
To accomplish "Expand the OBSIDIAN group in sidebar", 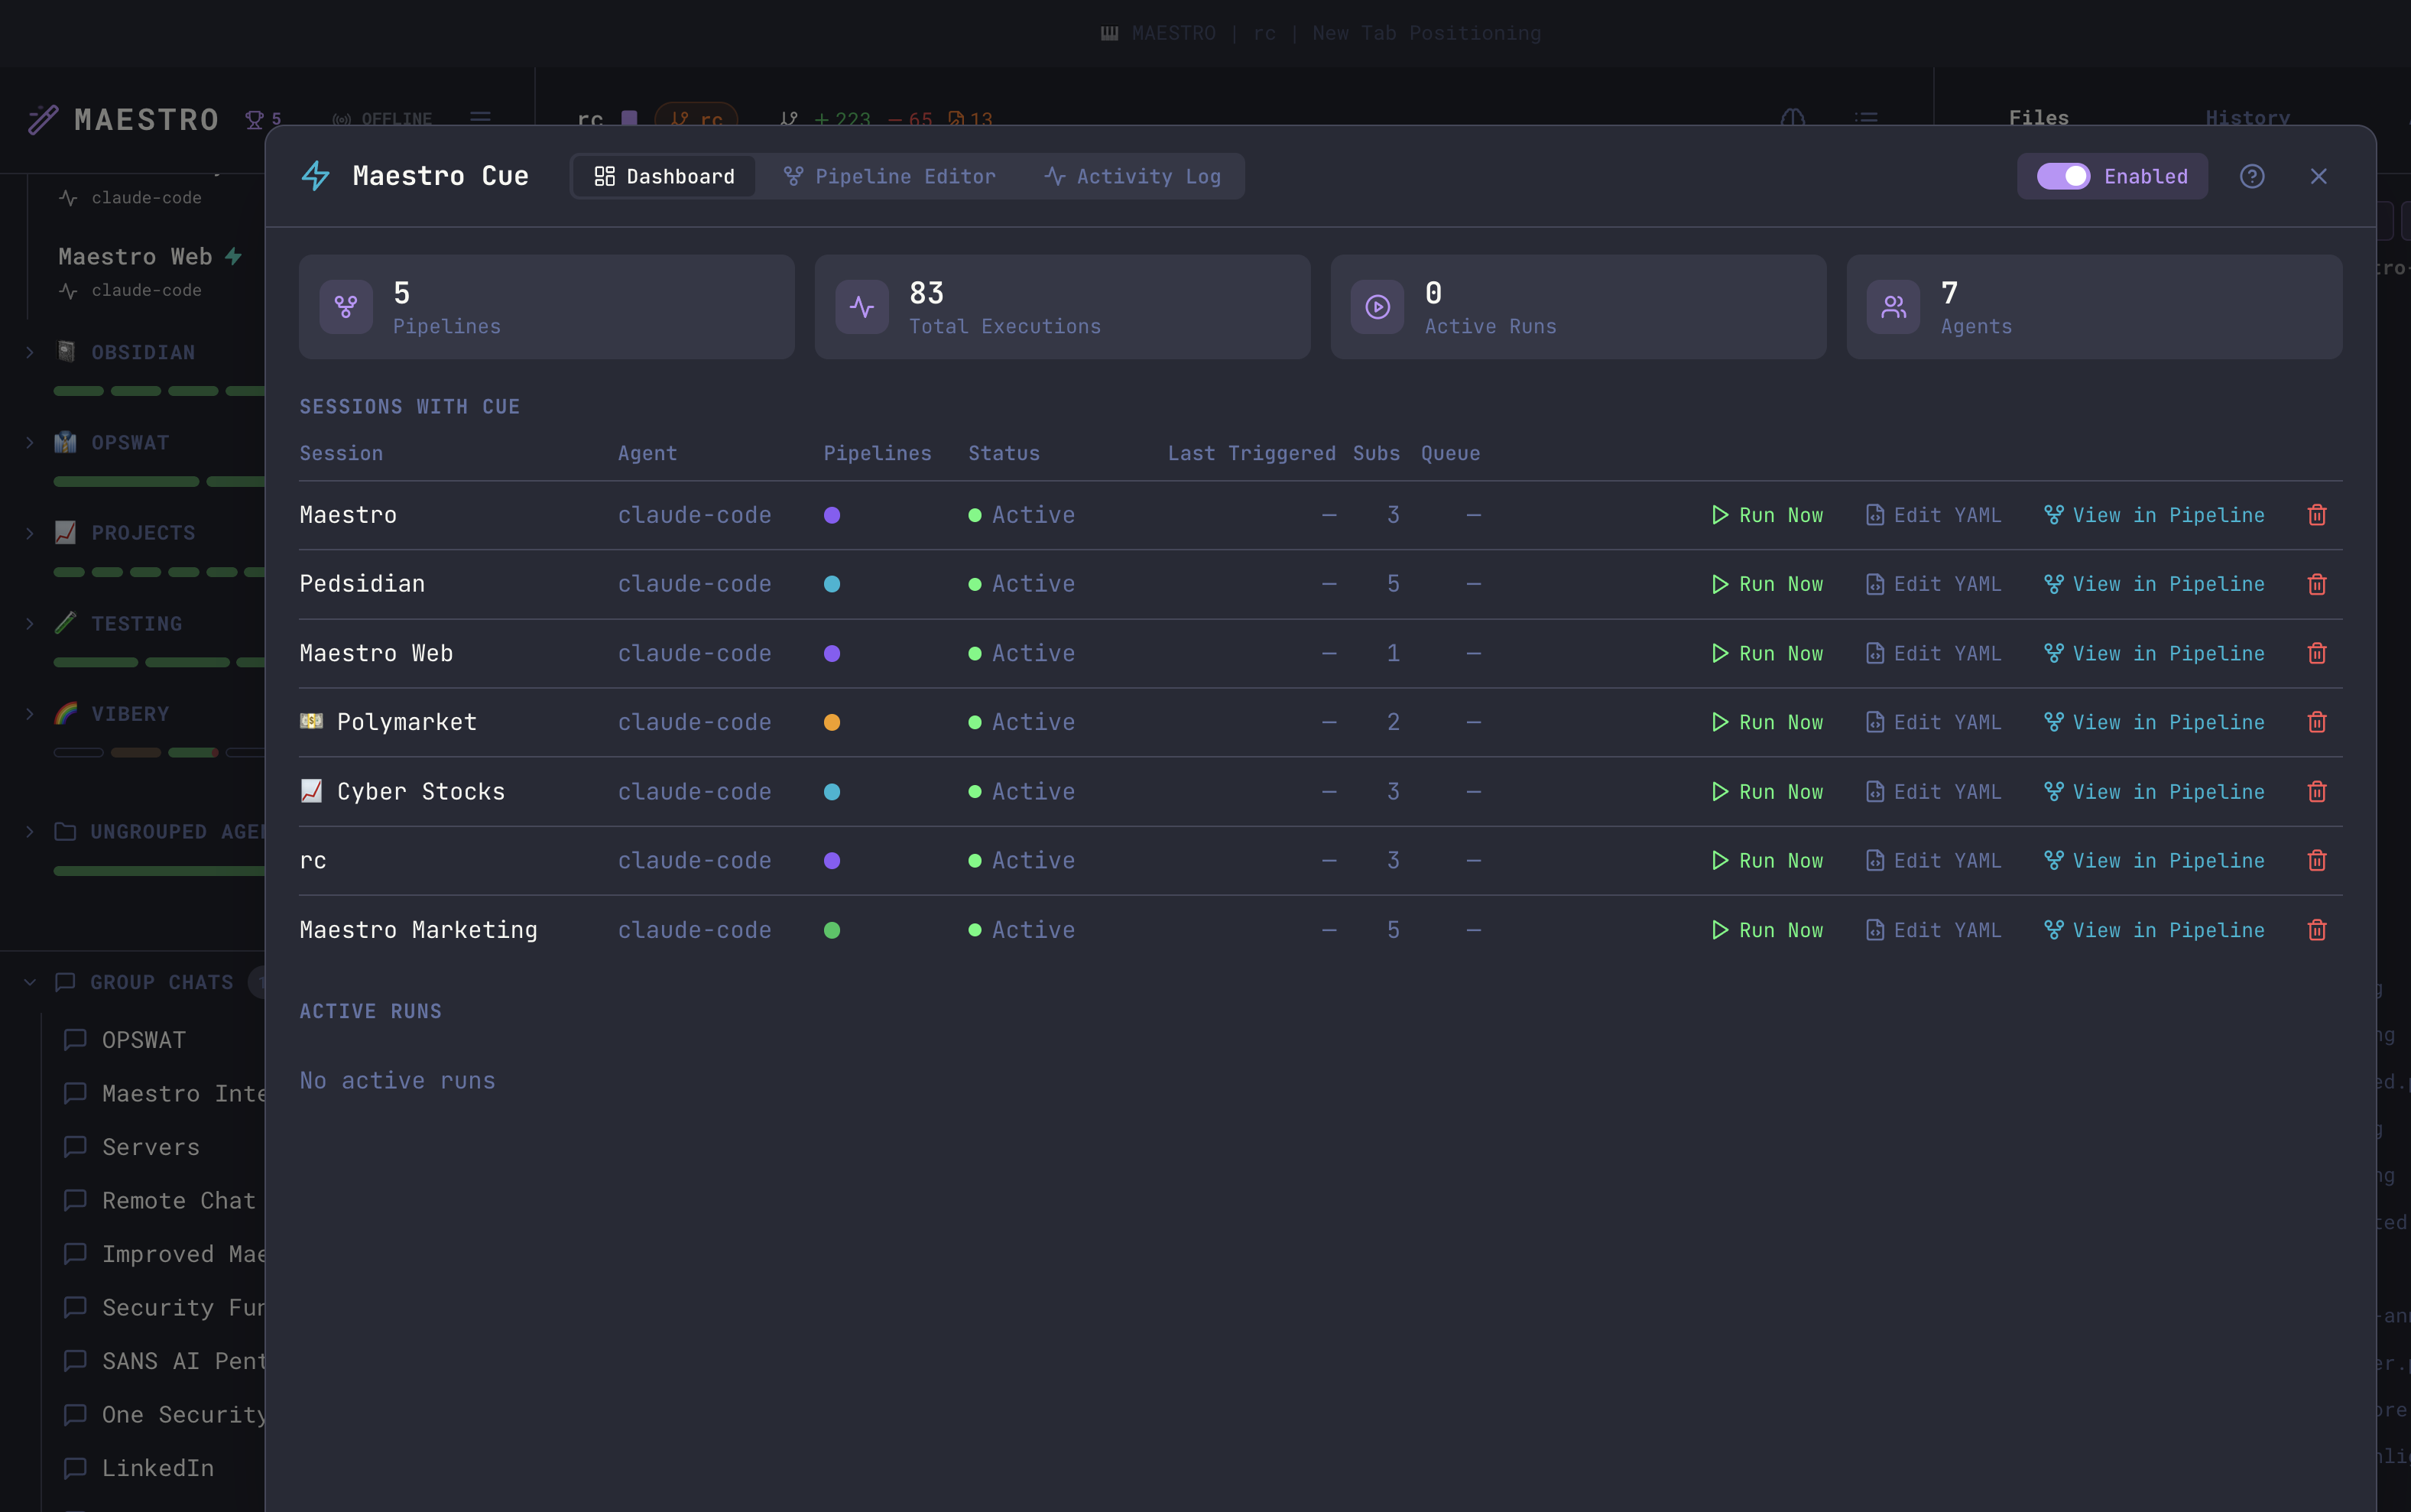I will click(x=30, y=352).
